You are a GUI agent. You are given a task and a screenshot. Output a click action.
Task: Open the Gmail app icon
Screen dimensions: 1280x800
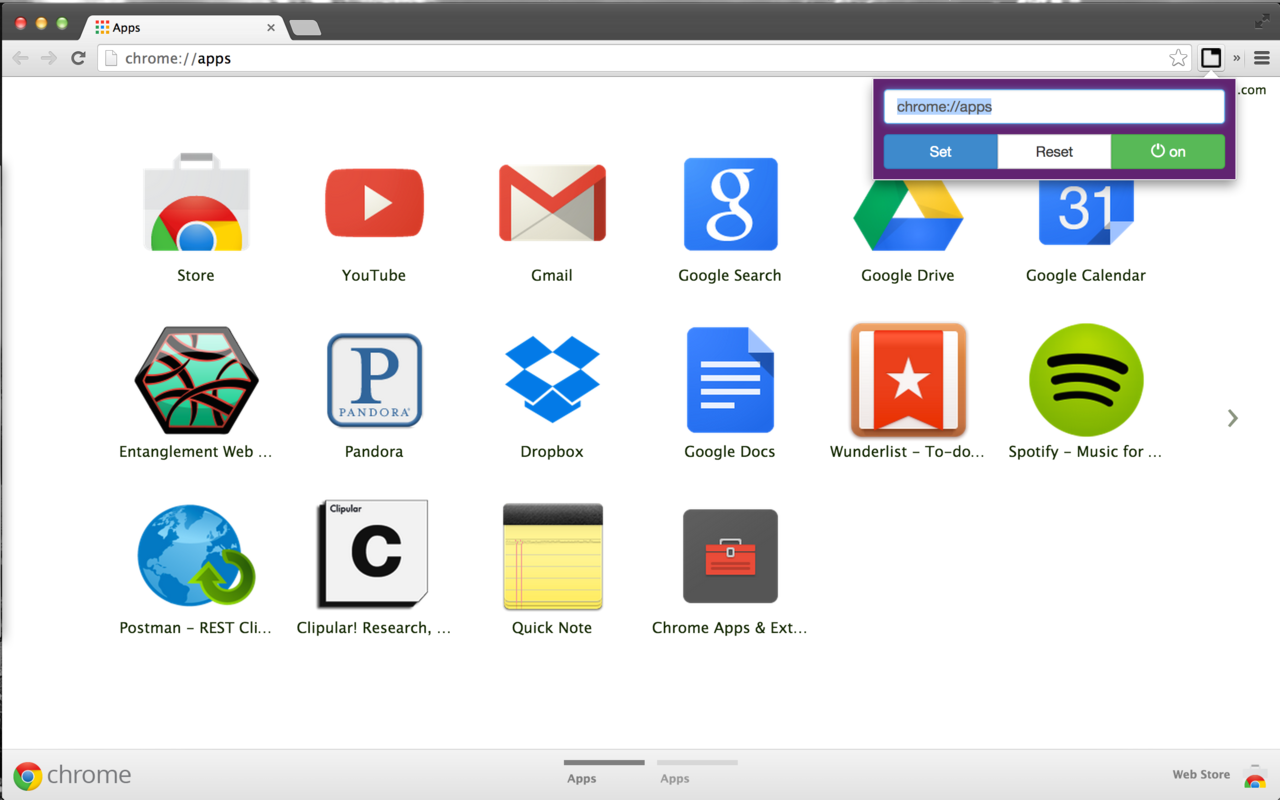[552, 203]
